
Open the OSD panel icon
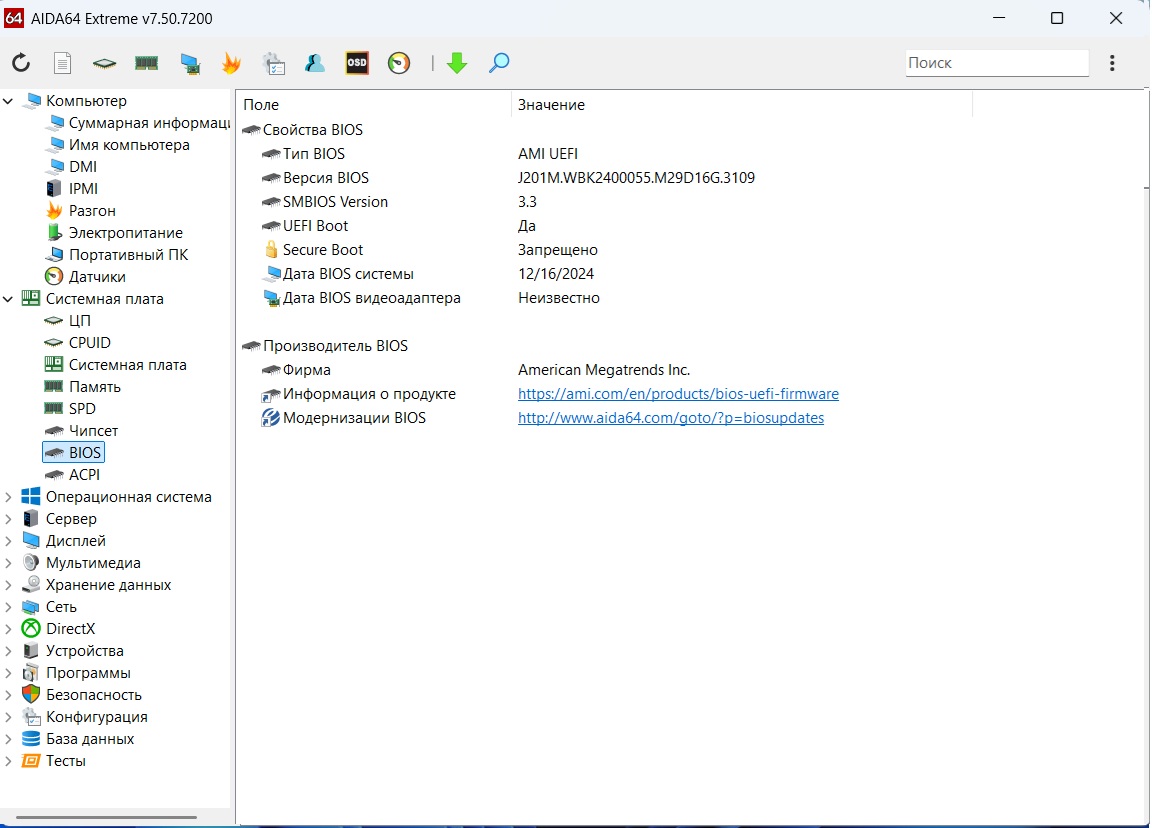coord(357,63)
